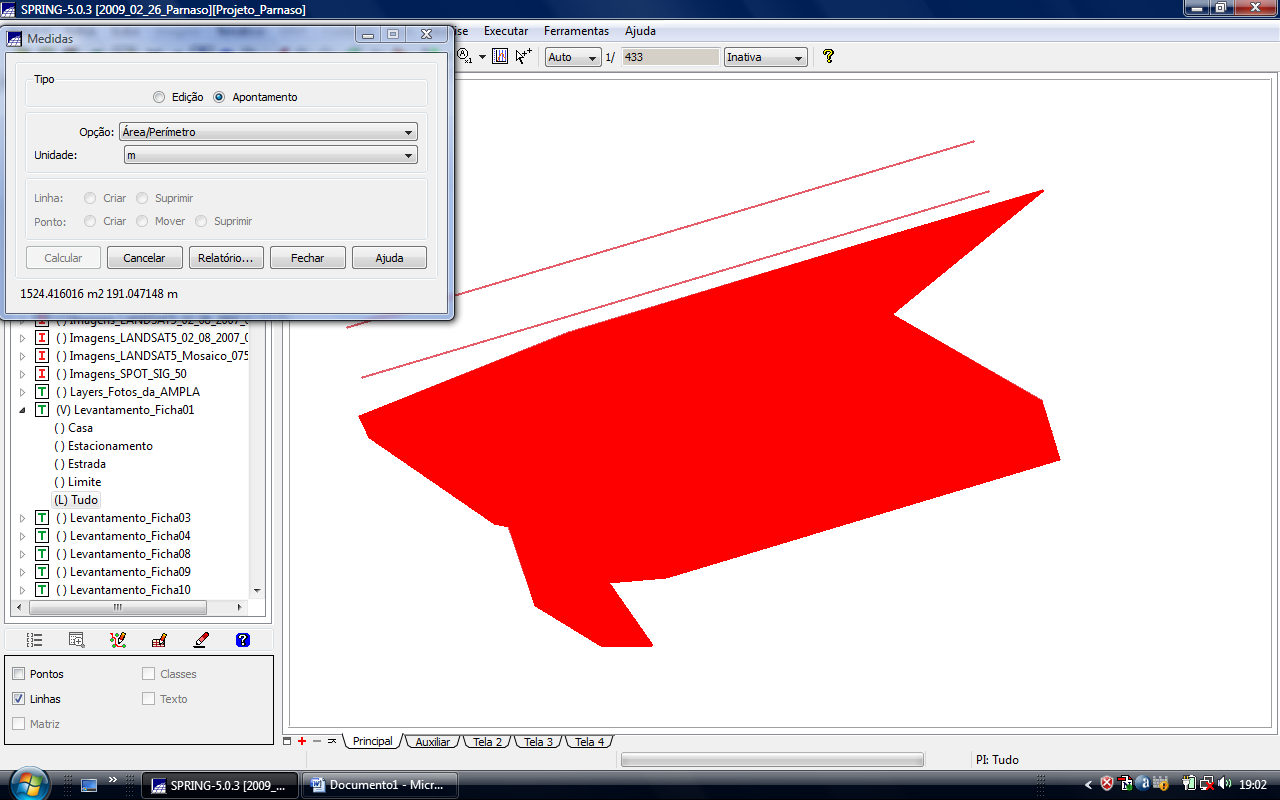The width and height of the screenshot is (1280, 800).
Task: Click the zoom x1 magnifier icon
Action: (x=465, y=57)
